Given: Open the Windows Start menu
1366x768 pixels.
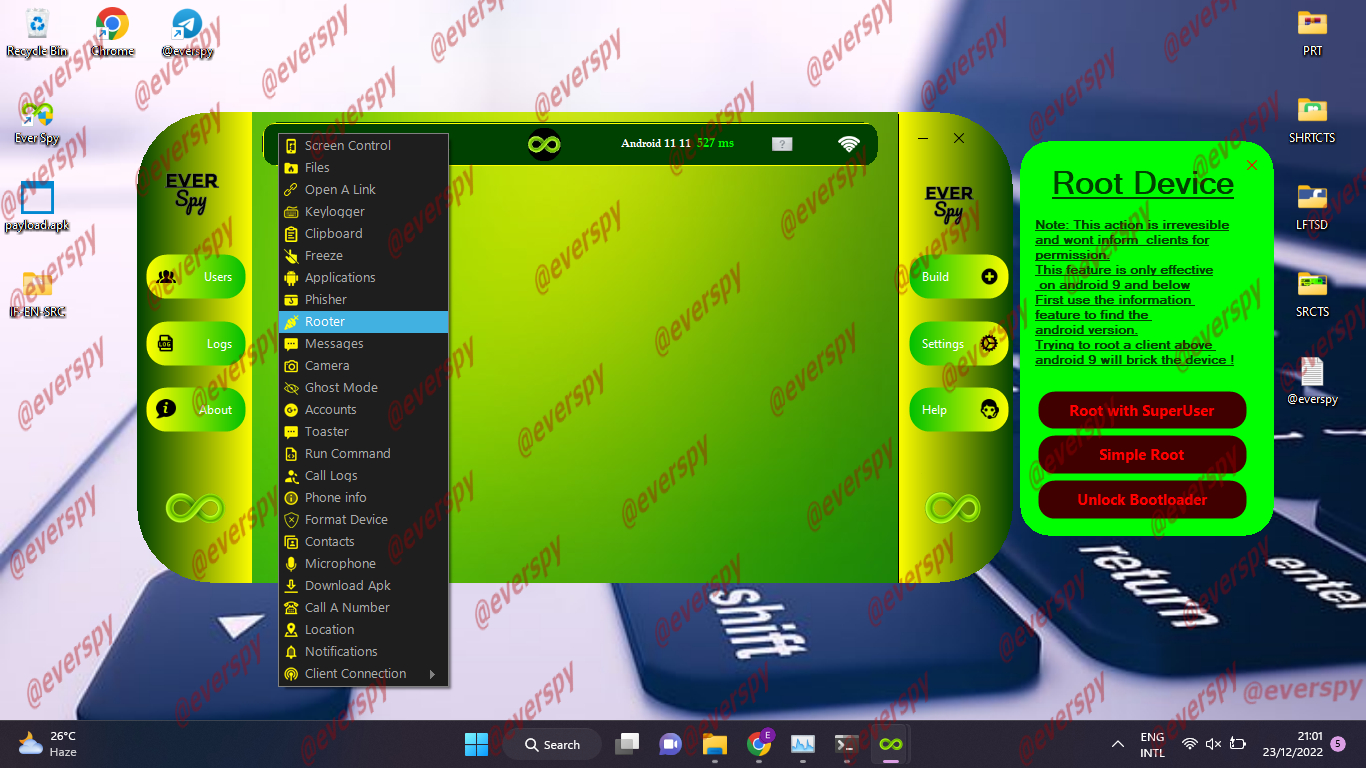Looking at the screenshot, I should (476, 744).
